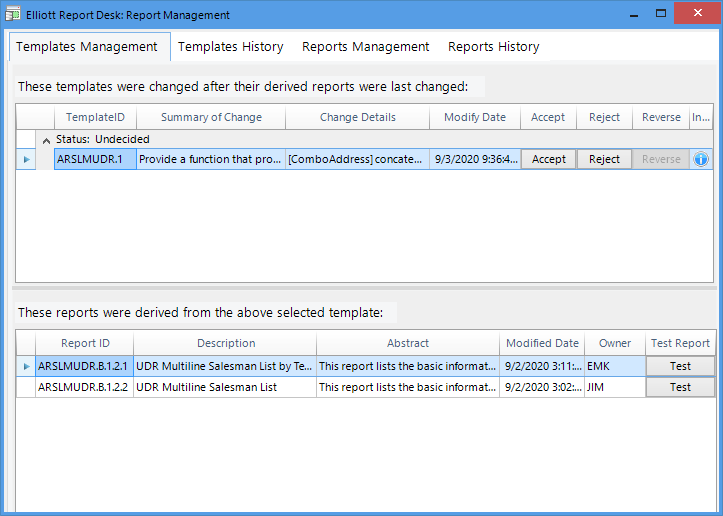The width and height of the screenshot is (723, 516).
Task: Collapse the Status: Undecided group
Action: click(x=46, y=140)
